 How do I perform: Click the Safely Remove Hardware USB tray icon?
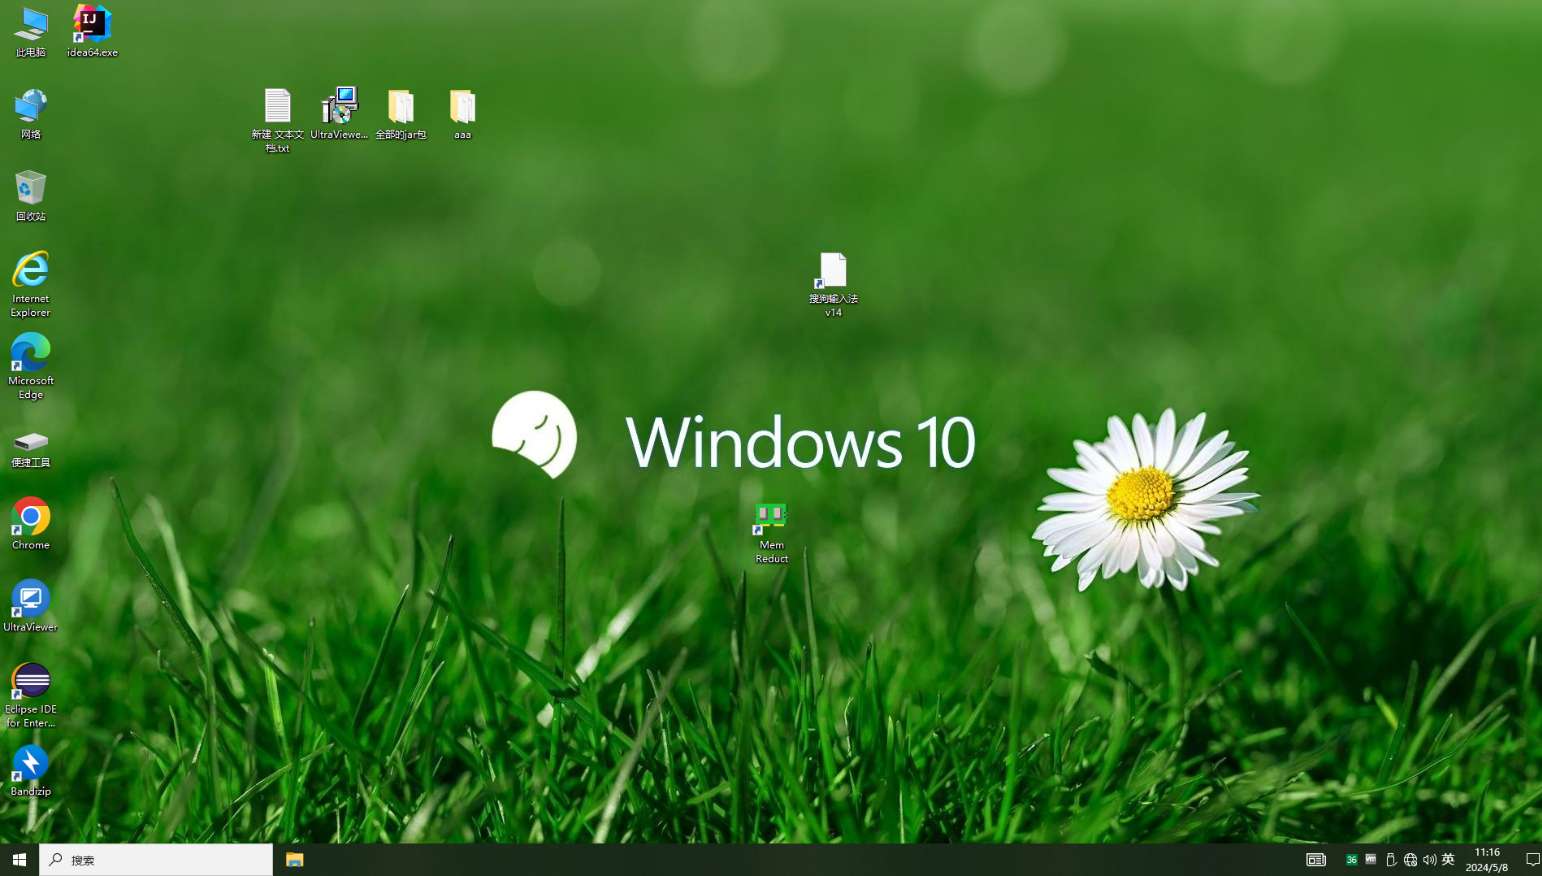click(x=1391, y=860)
